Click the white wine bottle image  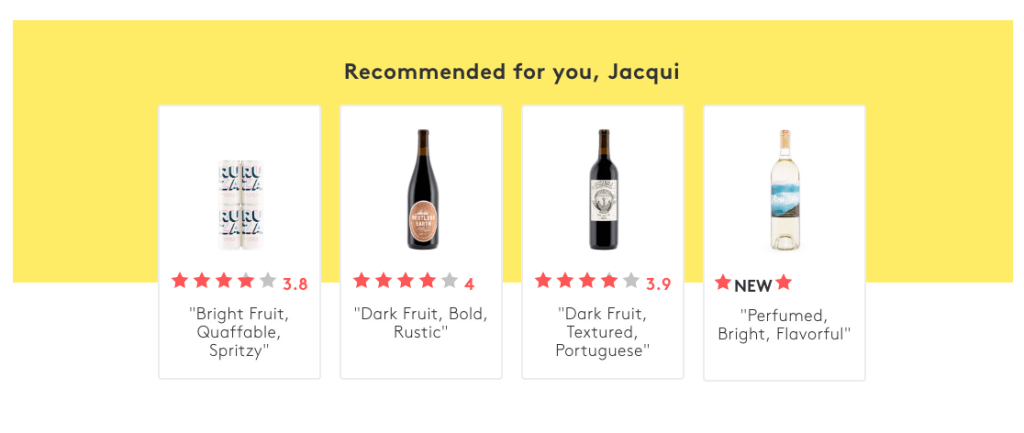pos(784,190)
